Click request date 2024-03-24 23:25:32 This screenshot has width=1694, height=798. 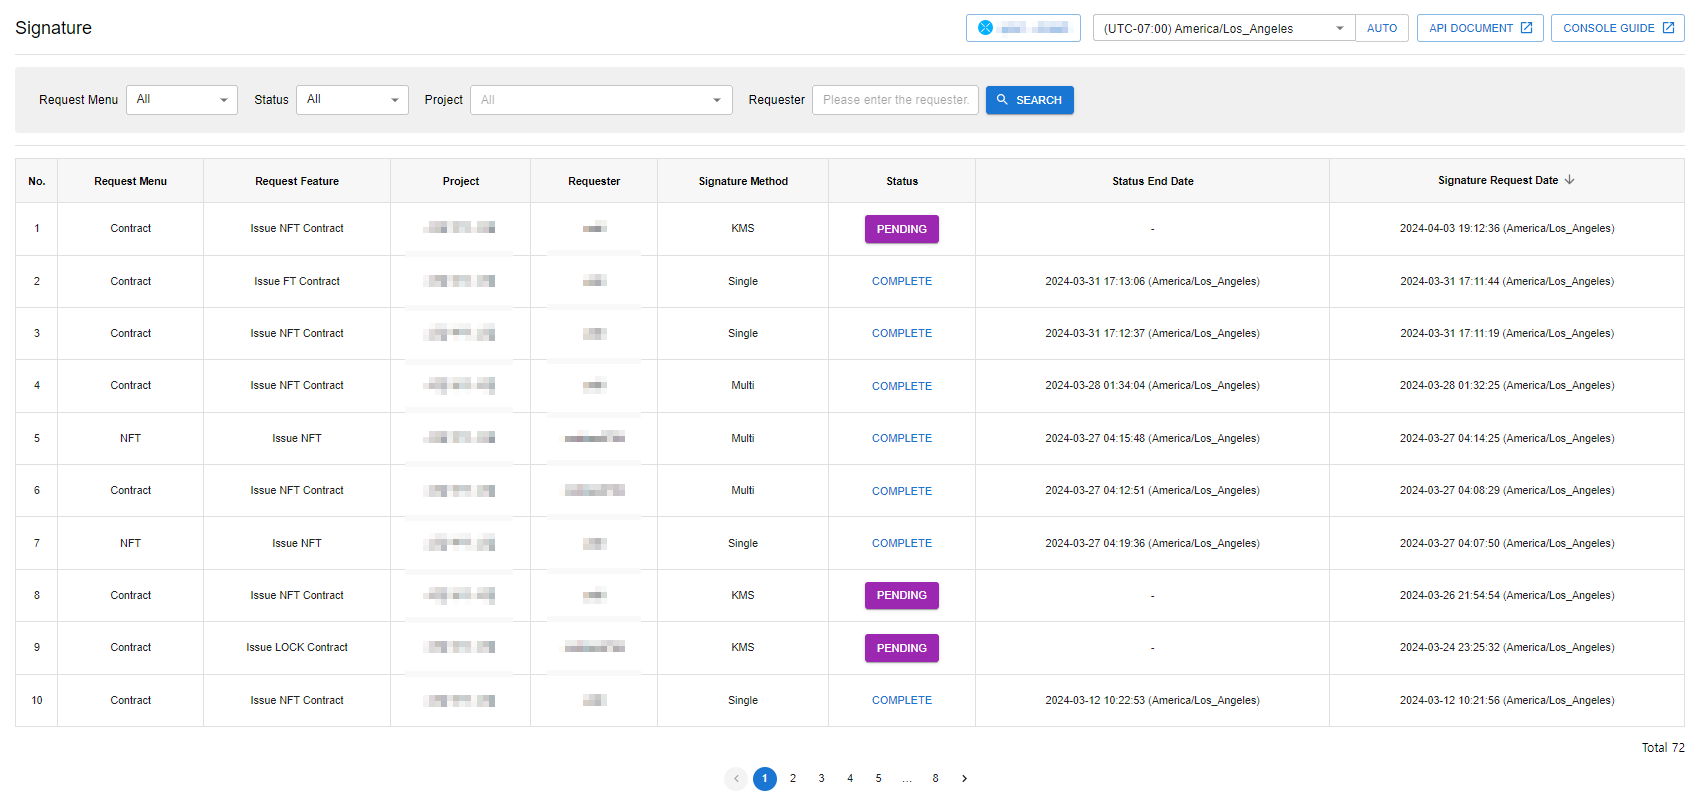(x=1507, y=647)
